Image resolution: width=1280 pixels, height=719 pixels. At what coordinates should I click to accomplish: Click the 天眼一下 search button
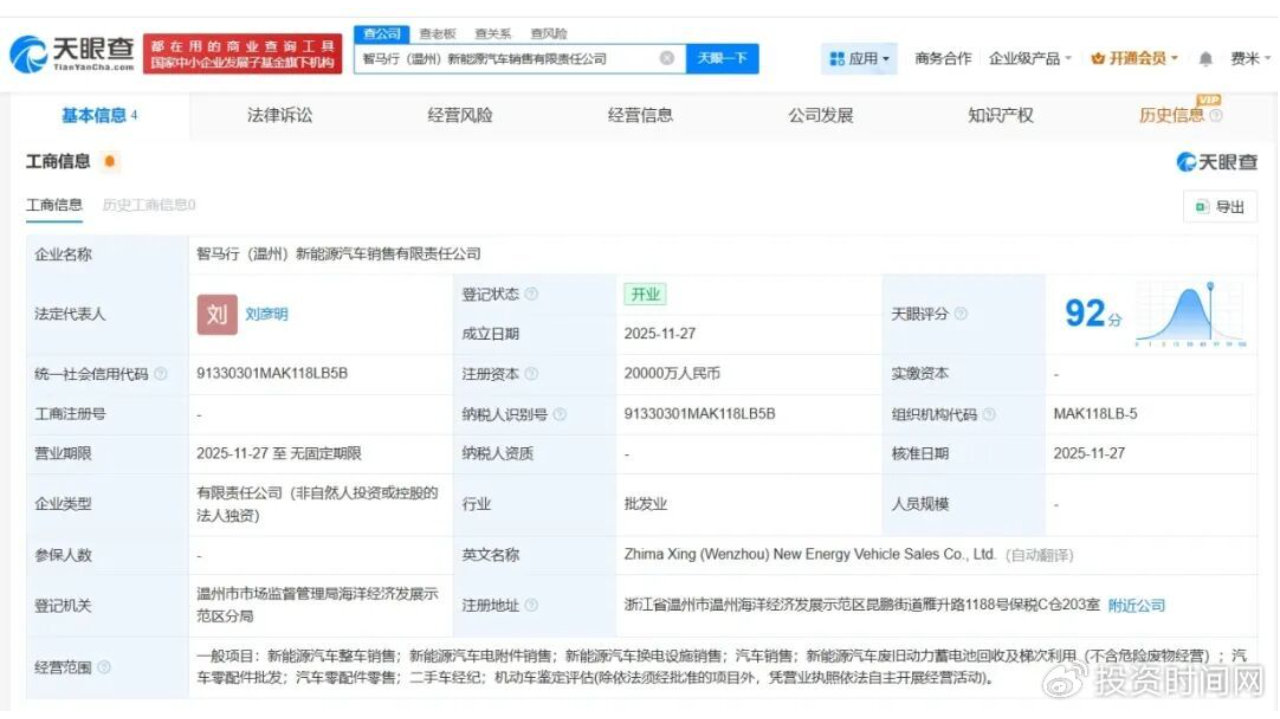pos(722,58)
